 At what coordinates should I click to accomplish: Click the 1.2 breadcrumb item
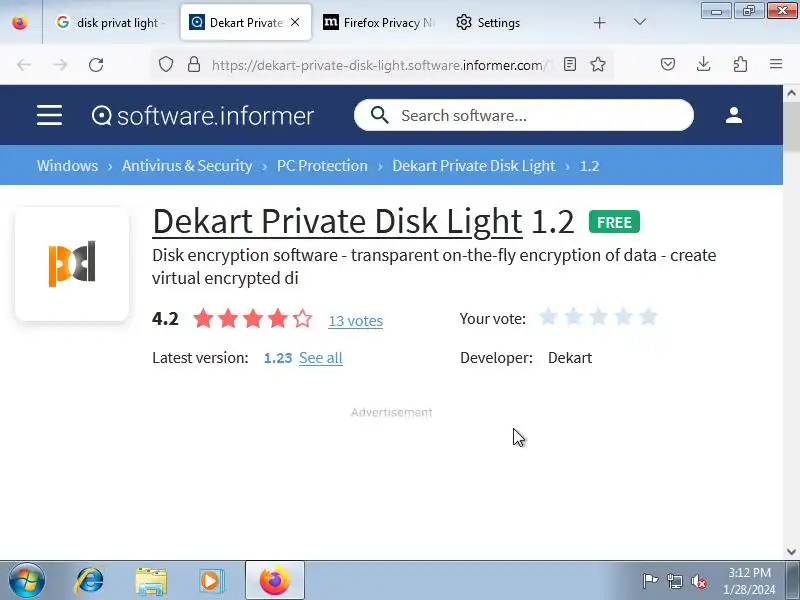(x=590, y=166)
